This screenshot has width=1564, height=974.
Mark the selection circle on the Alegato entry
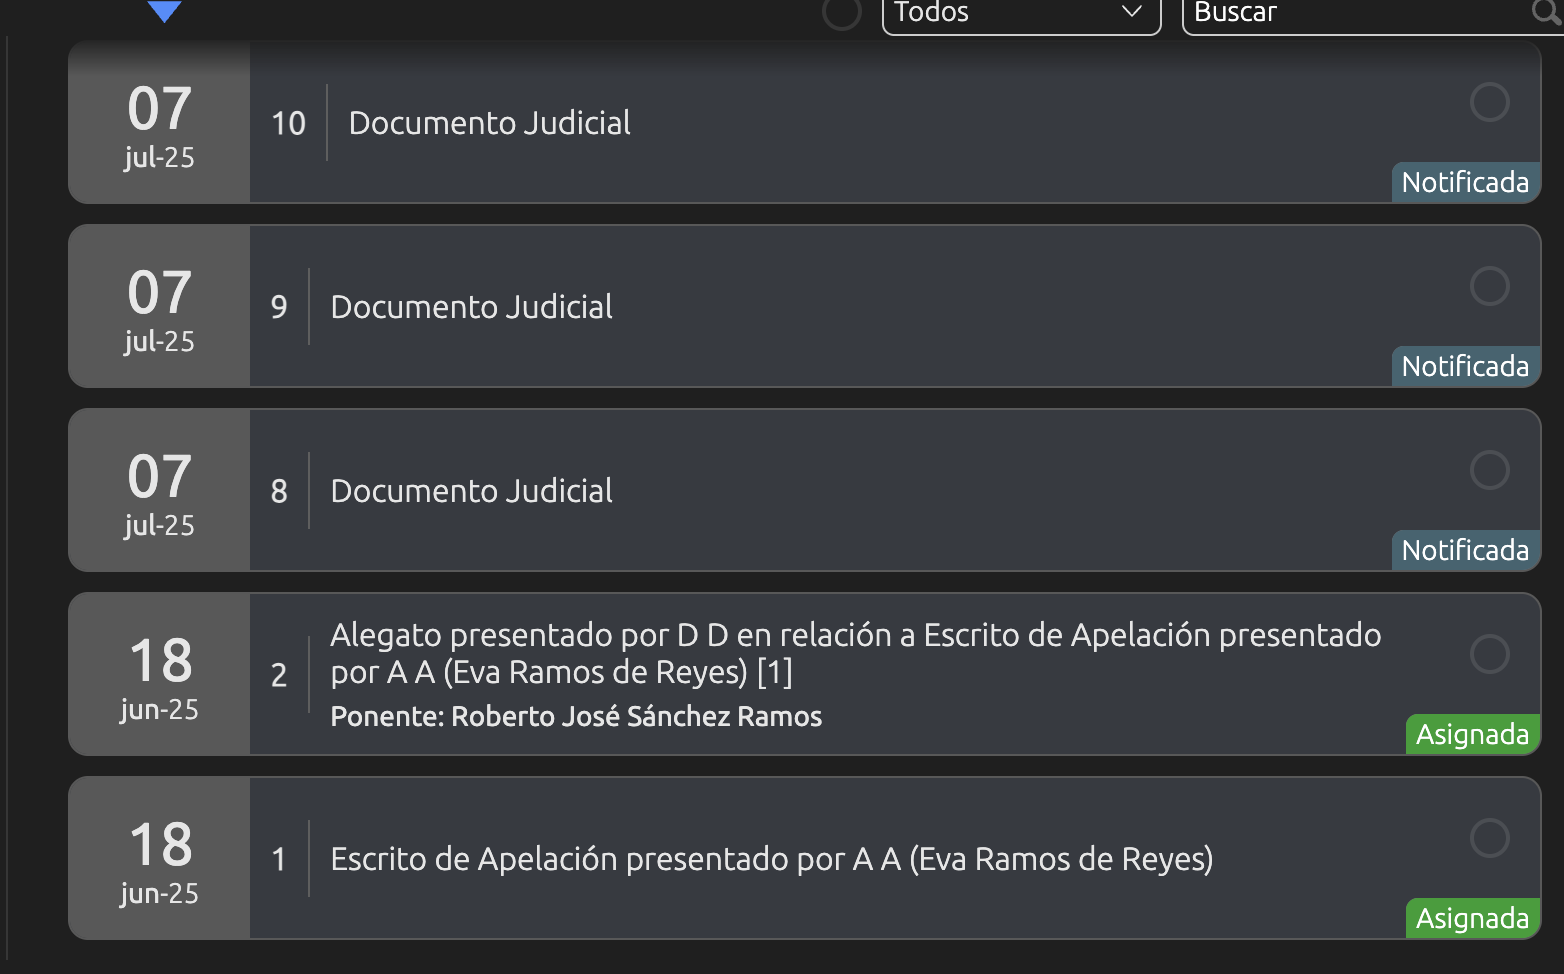point(1489,654)
